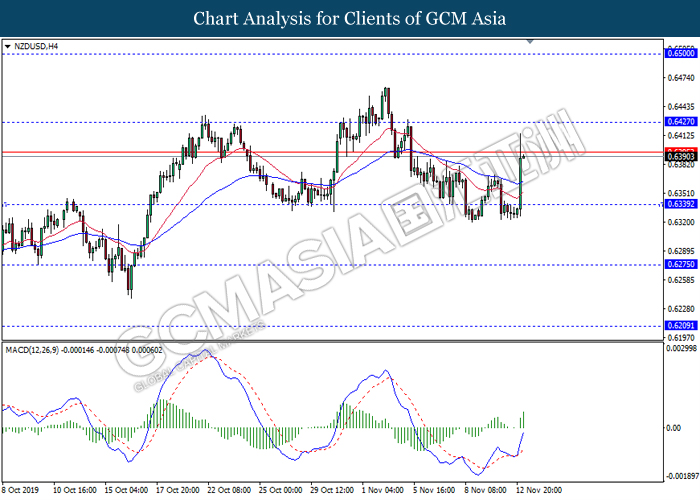
Task: Select the 0.65000 price level label
Action: (681, 54)
